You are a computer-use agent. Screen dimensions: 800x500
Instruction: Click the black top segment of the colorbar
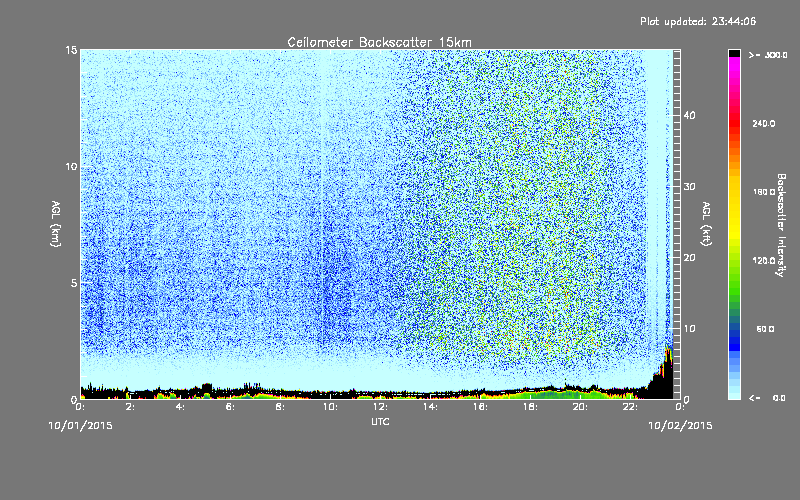734,53
